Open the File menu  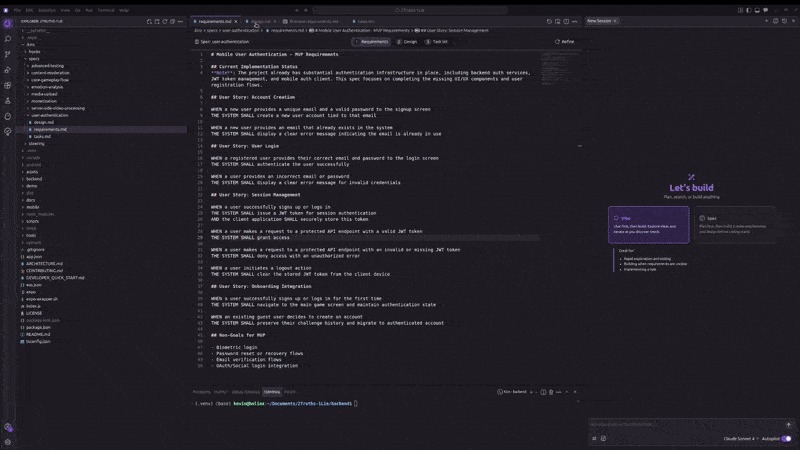[x=17, y=10]
